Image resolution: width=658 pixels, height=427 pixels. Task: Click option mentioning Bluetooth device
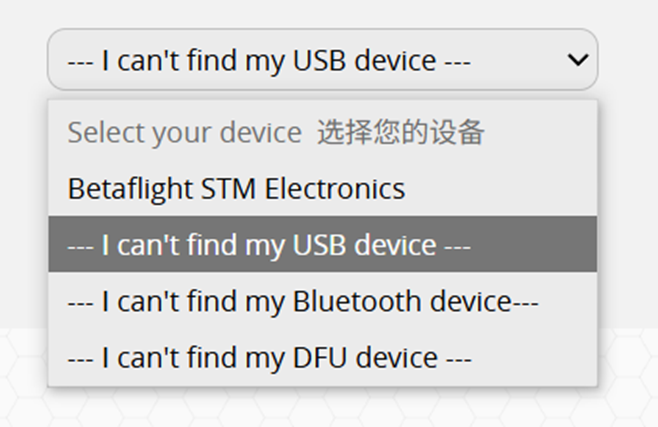click(322, 300)
